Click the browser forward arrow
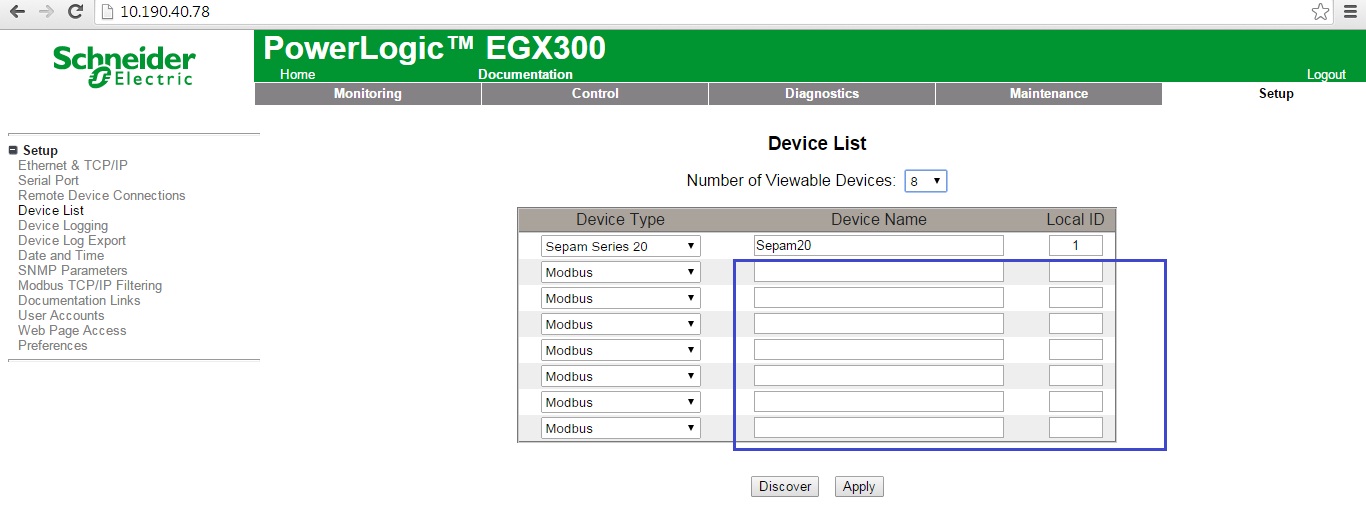Image resolution: width=1366 pixels, height=514 pixels. coord(46,12)
